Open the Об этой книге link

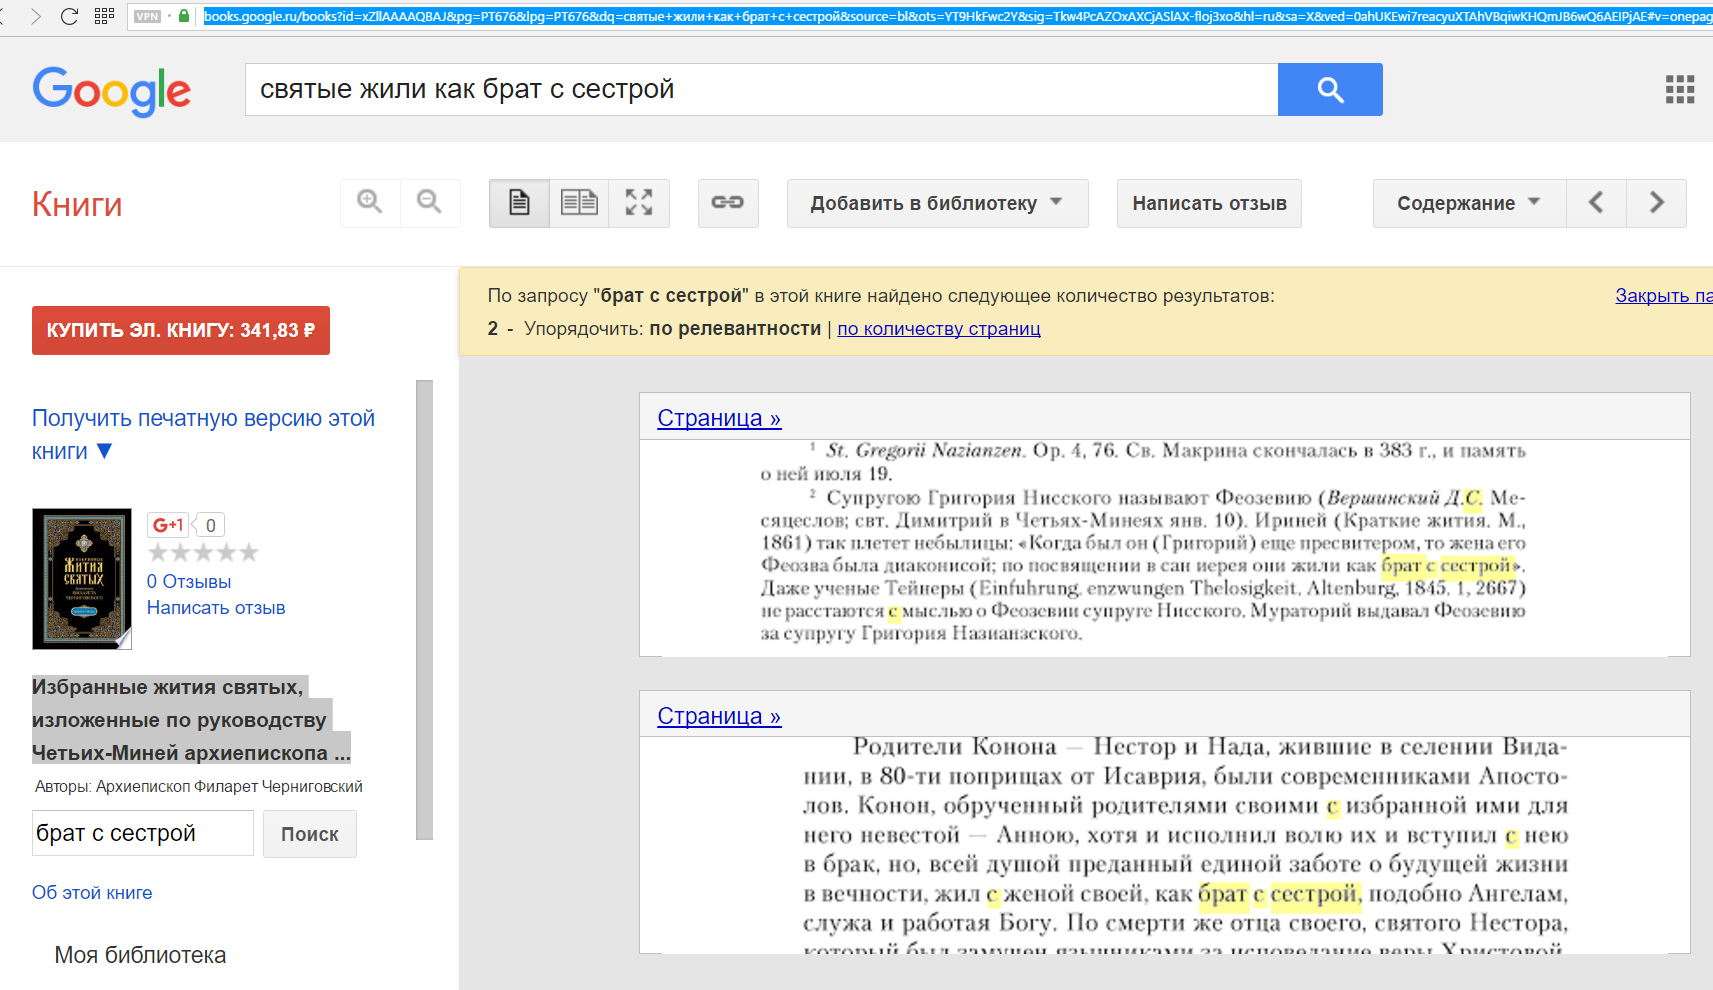92,893
